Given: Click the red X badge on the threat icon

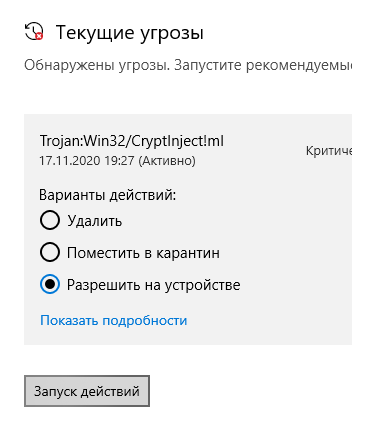Looking at the screenshot, I should [39, 36].
